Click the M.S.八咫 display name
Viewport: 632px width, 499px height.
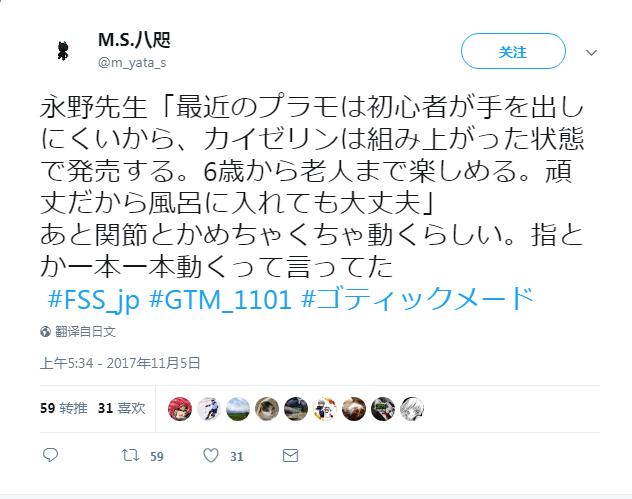[x=134, y=40]
